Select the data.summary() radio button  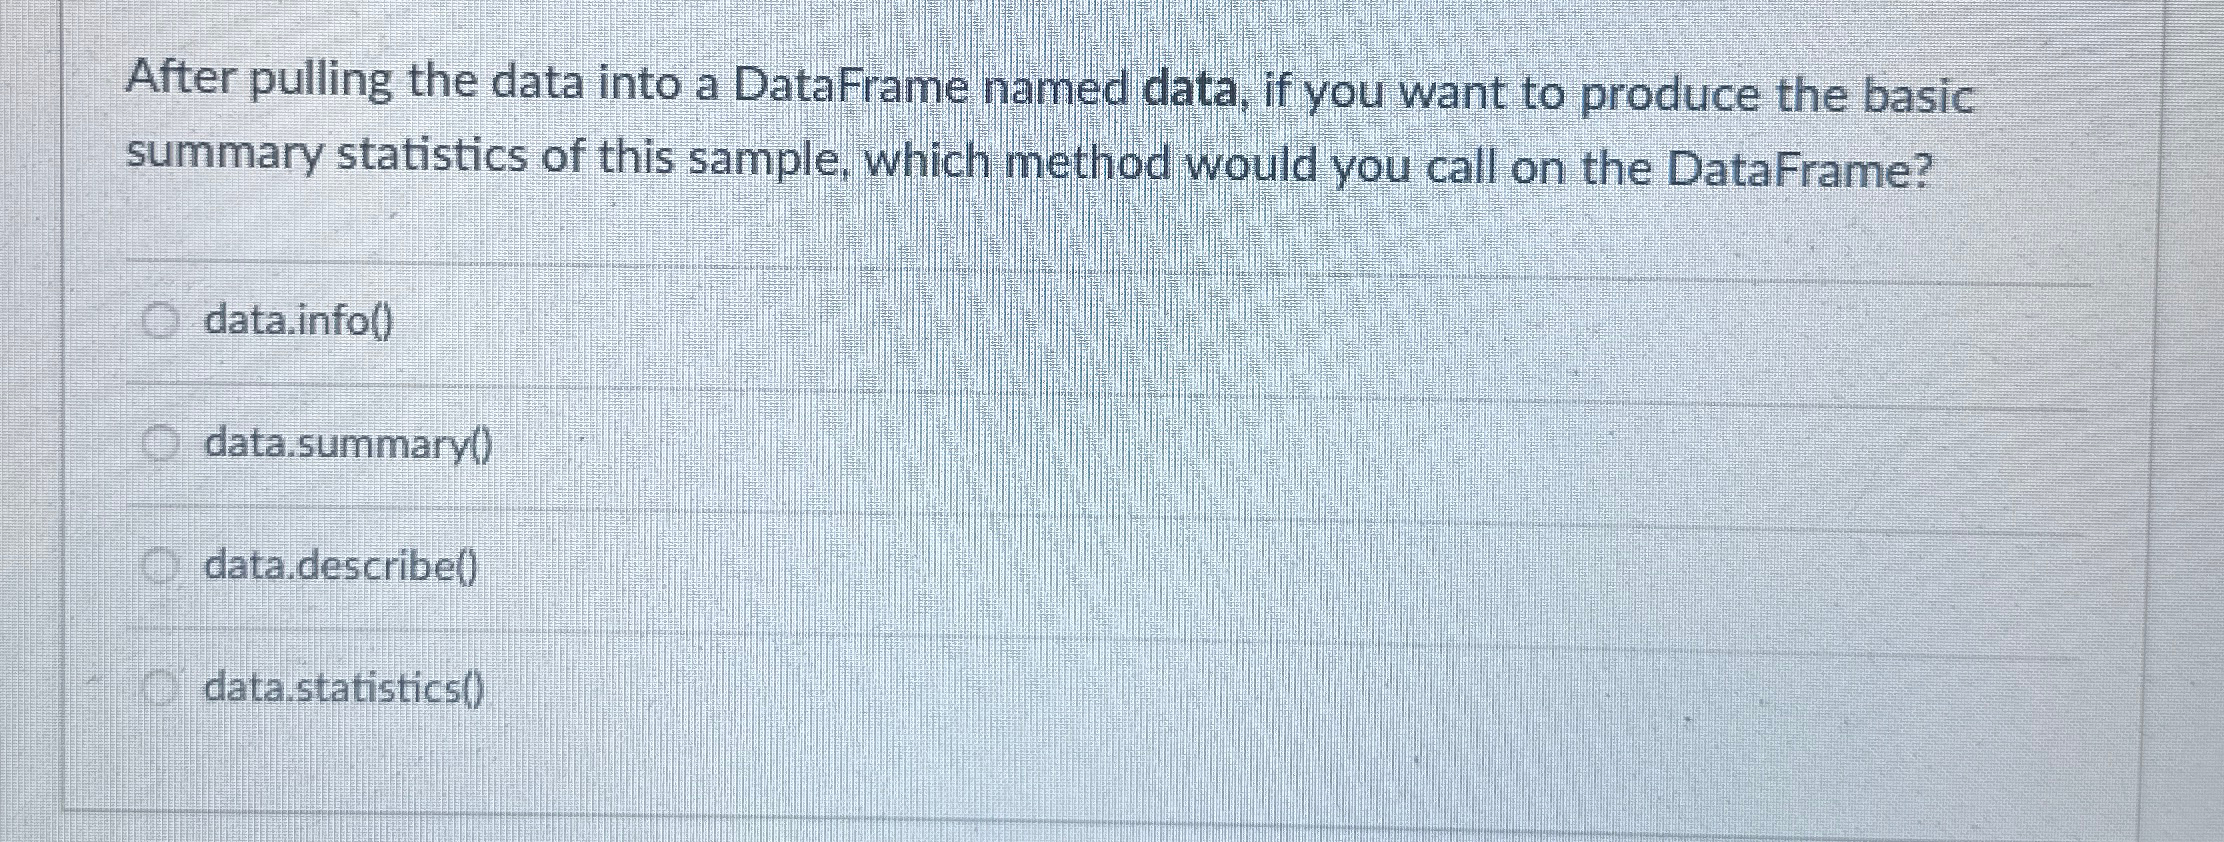point(163,442)
